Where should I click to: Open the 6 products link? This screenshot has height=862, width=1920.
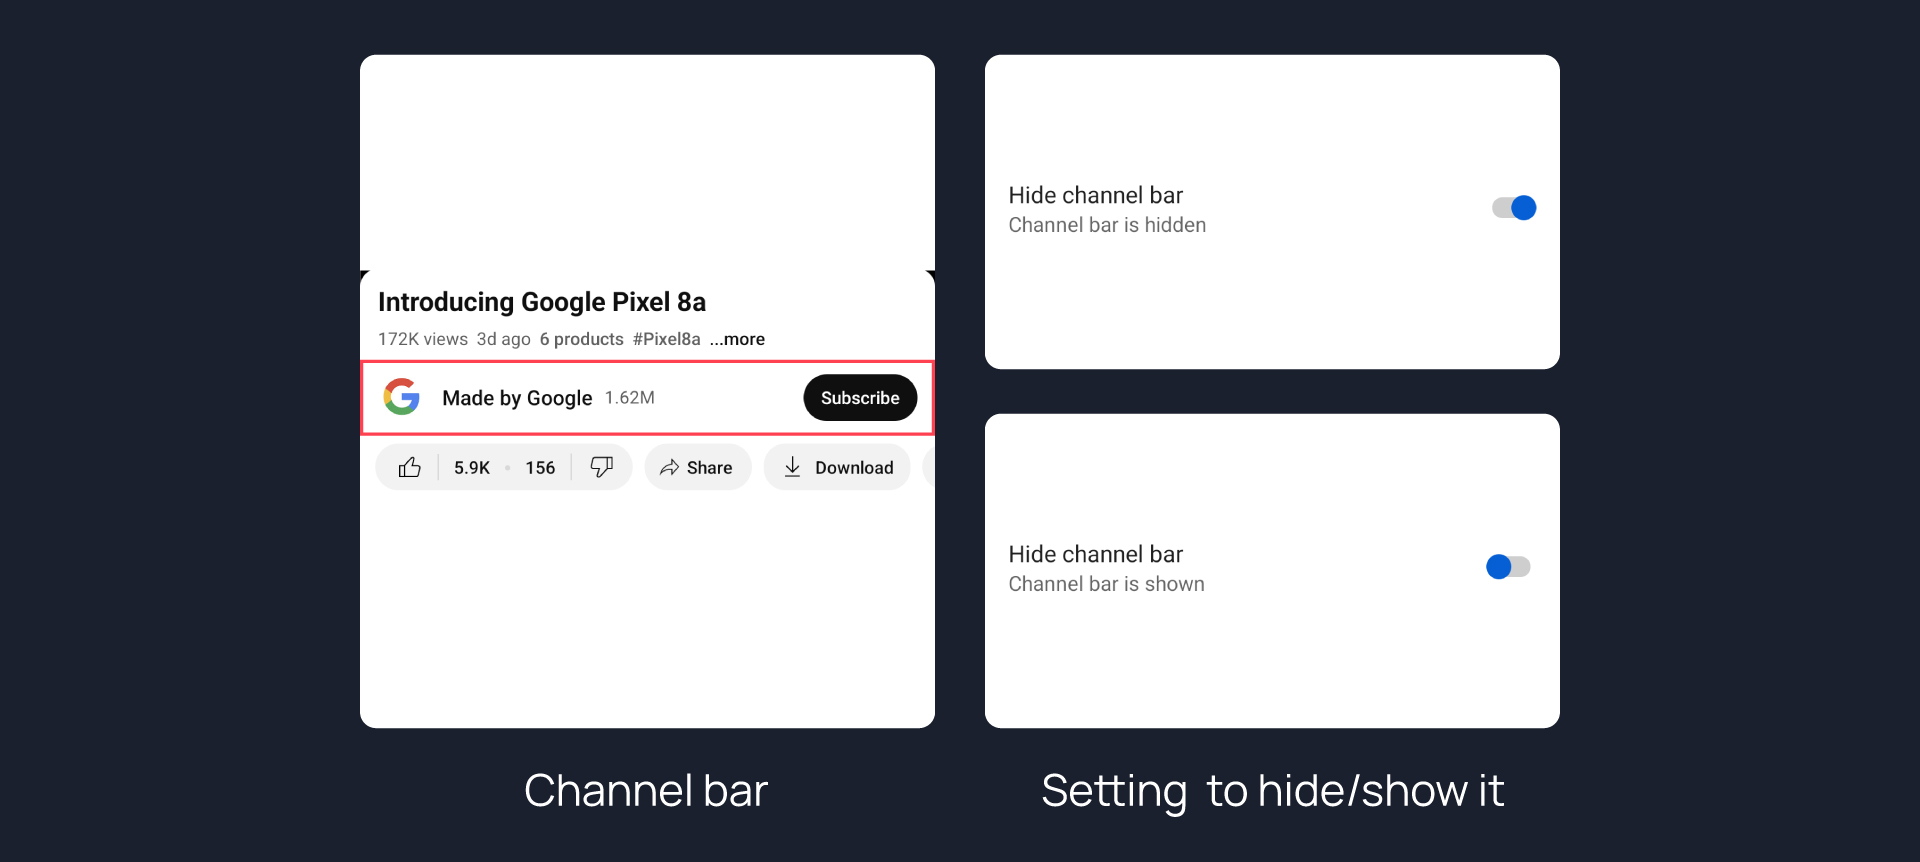(x=581, y=339)
